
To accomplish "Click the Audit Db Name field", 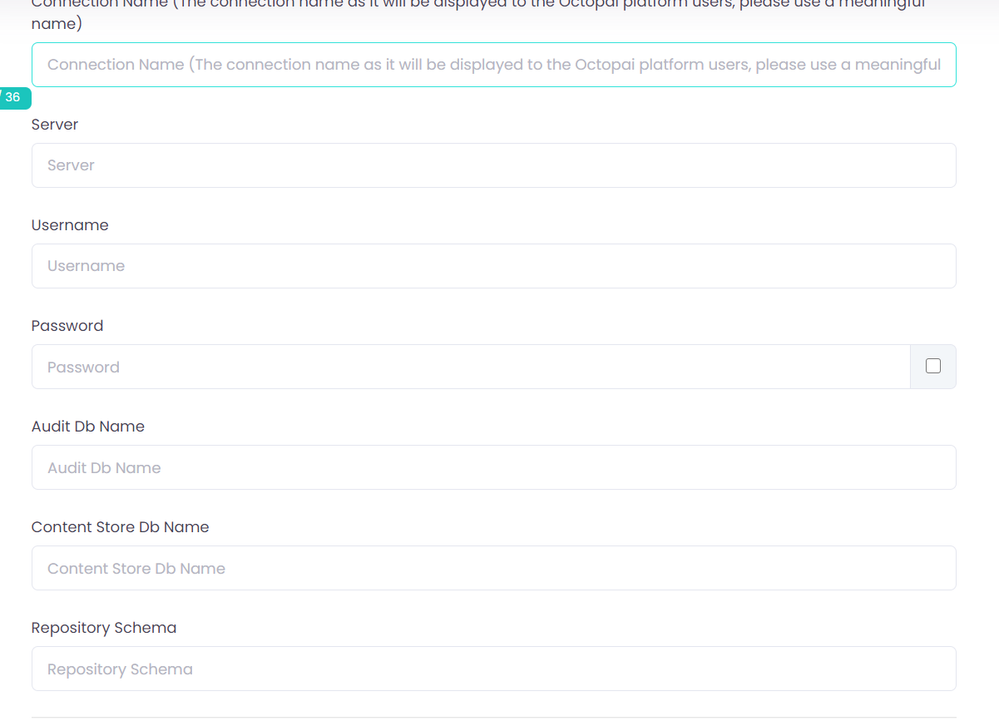I will (494, 468).
